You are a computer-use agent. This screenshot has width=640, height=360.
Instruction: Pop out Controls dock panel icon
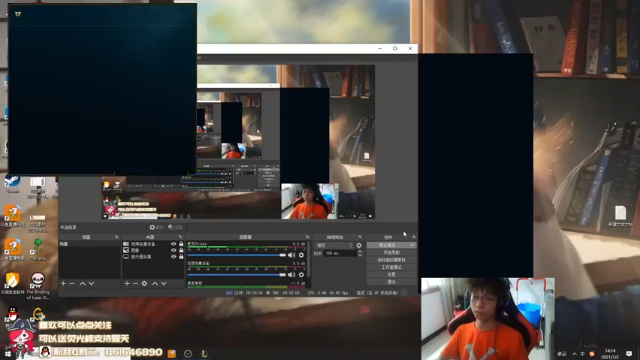tap(413, 237)
